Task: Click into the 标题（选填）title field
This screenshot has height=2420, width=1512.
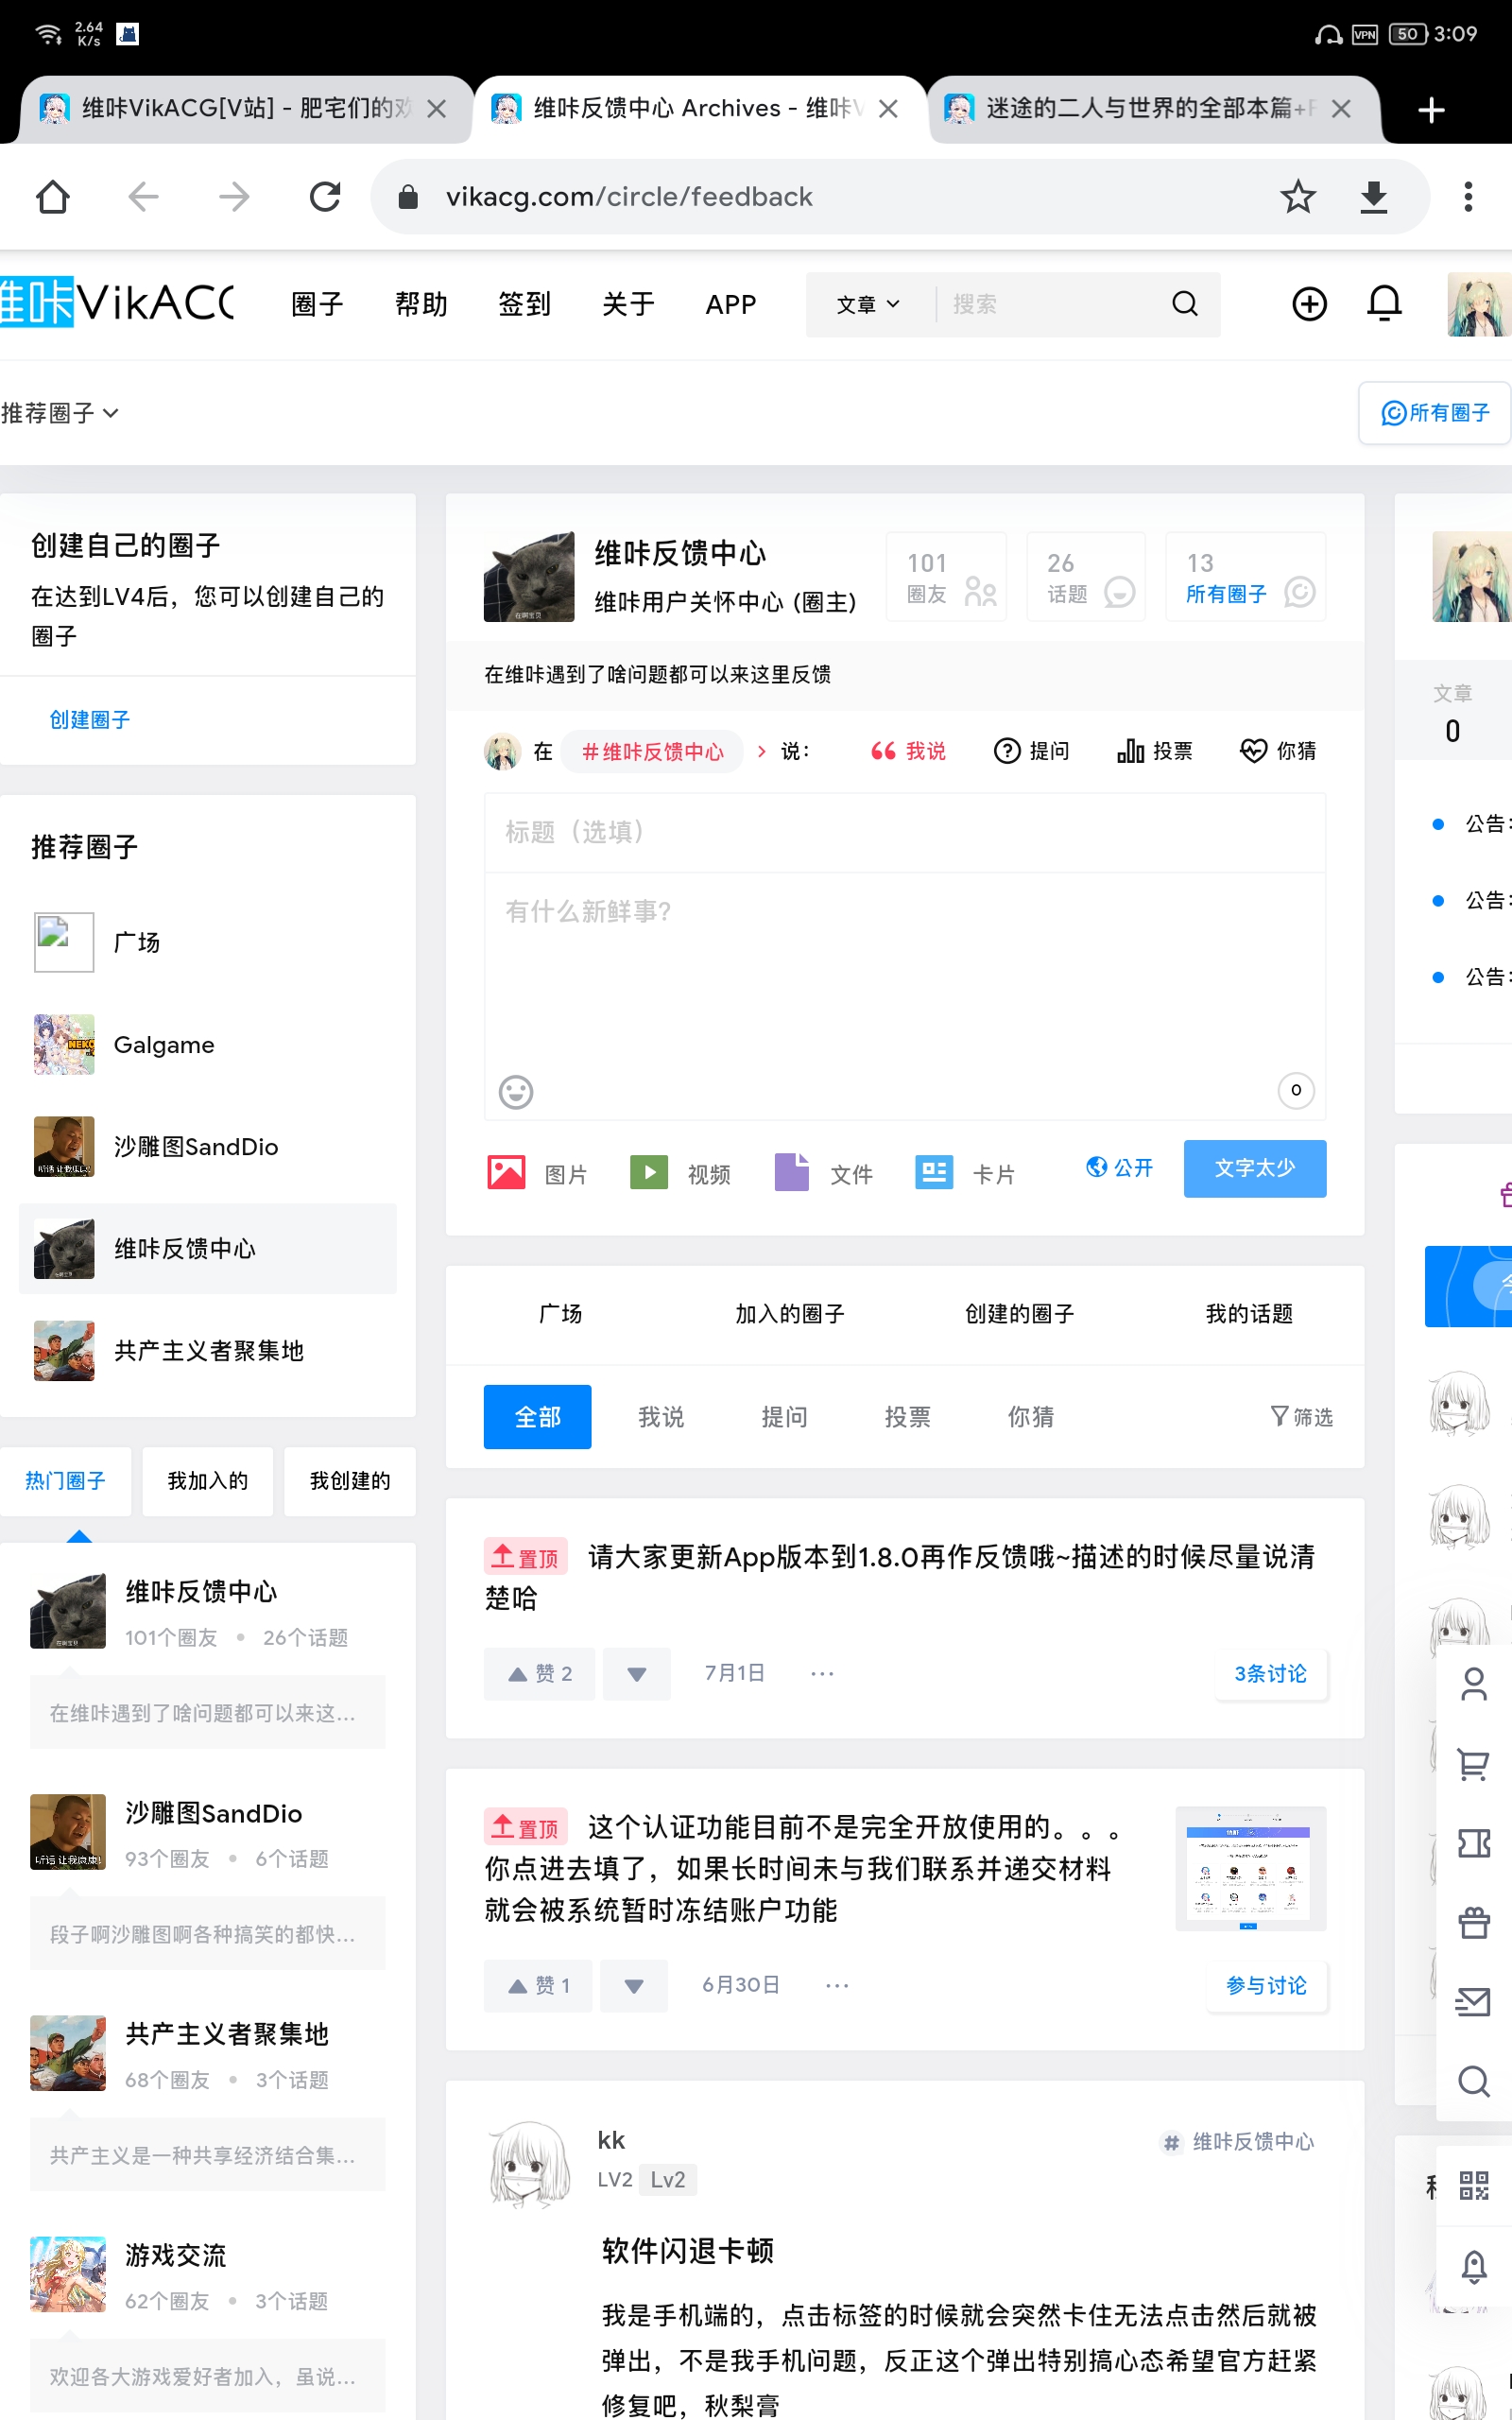Action: [x=904, y=832]
